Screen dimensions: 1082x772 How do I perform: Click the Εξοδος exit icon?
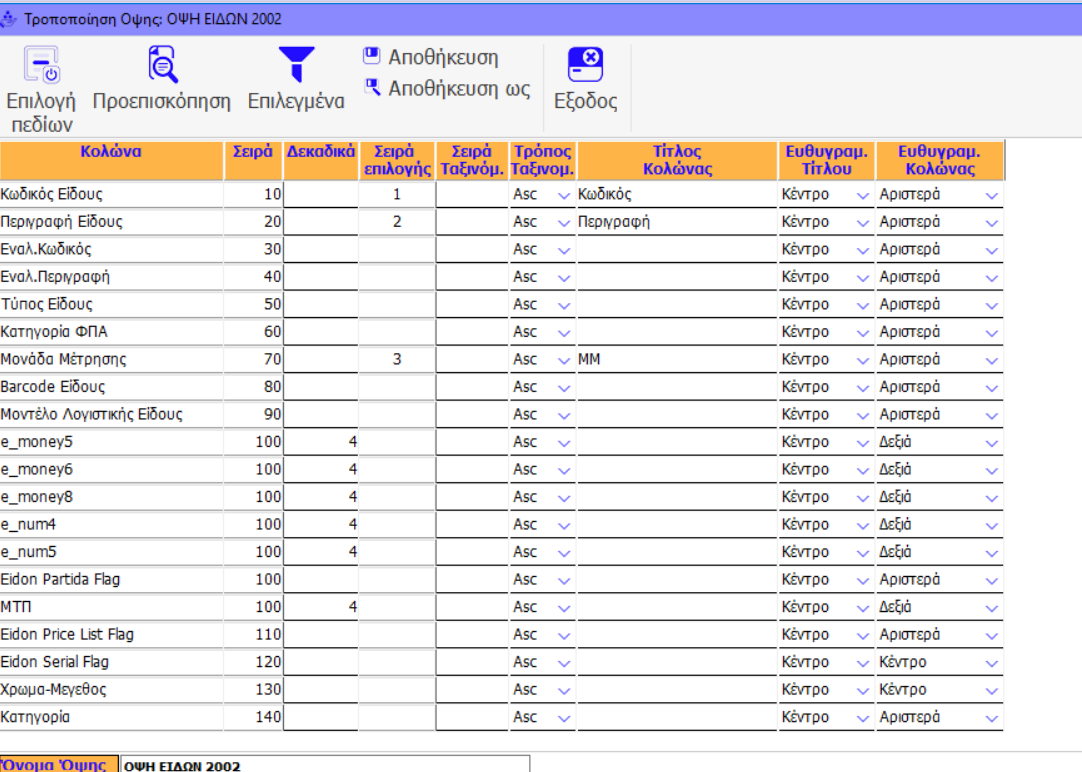click(x=585, y=66)
